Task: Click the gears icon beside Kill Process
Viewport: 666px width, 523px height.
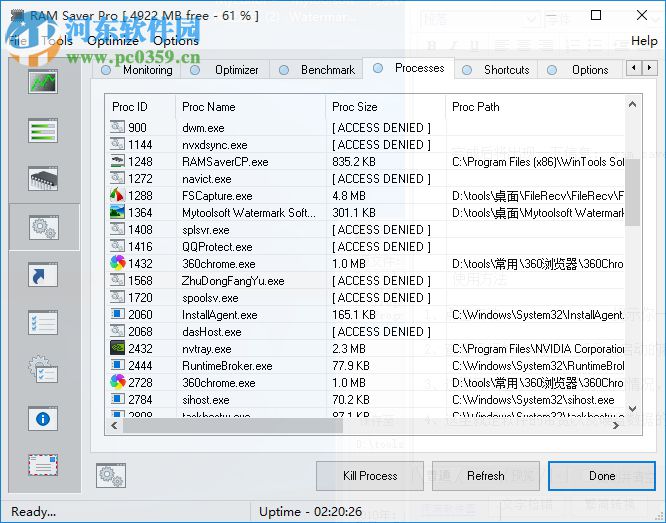Action: point(111,475)
